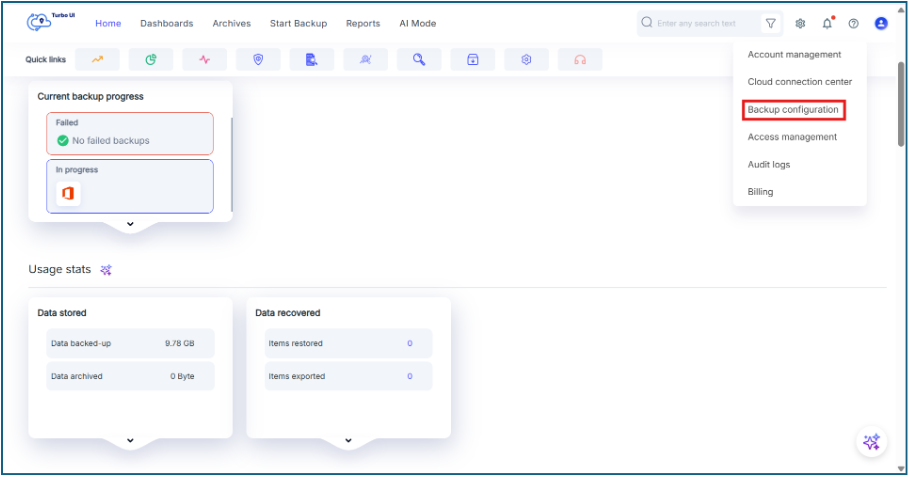This screenshot has width=909, height=477.
Task: Go to the Home tab
Action: (x=108, y=23)
